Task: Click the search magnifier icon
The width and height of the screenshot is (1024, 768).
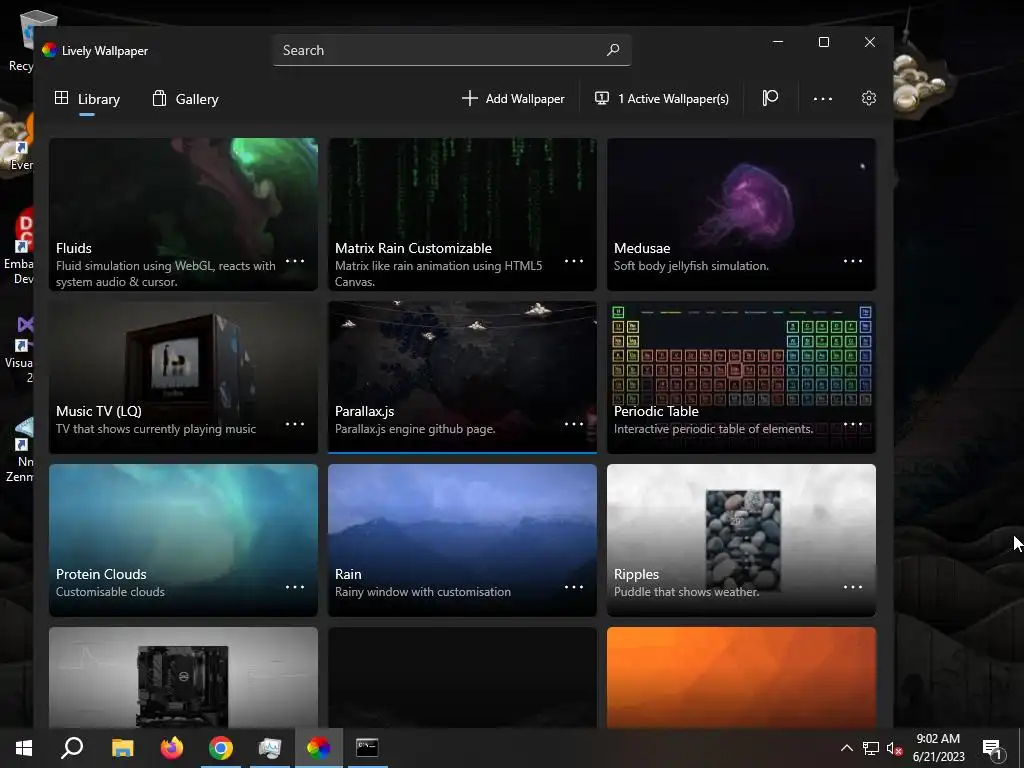Action: point(613,50)
